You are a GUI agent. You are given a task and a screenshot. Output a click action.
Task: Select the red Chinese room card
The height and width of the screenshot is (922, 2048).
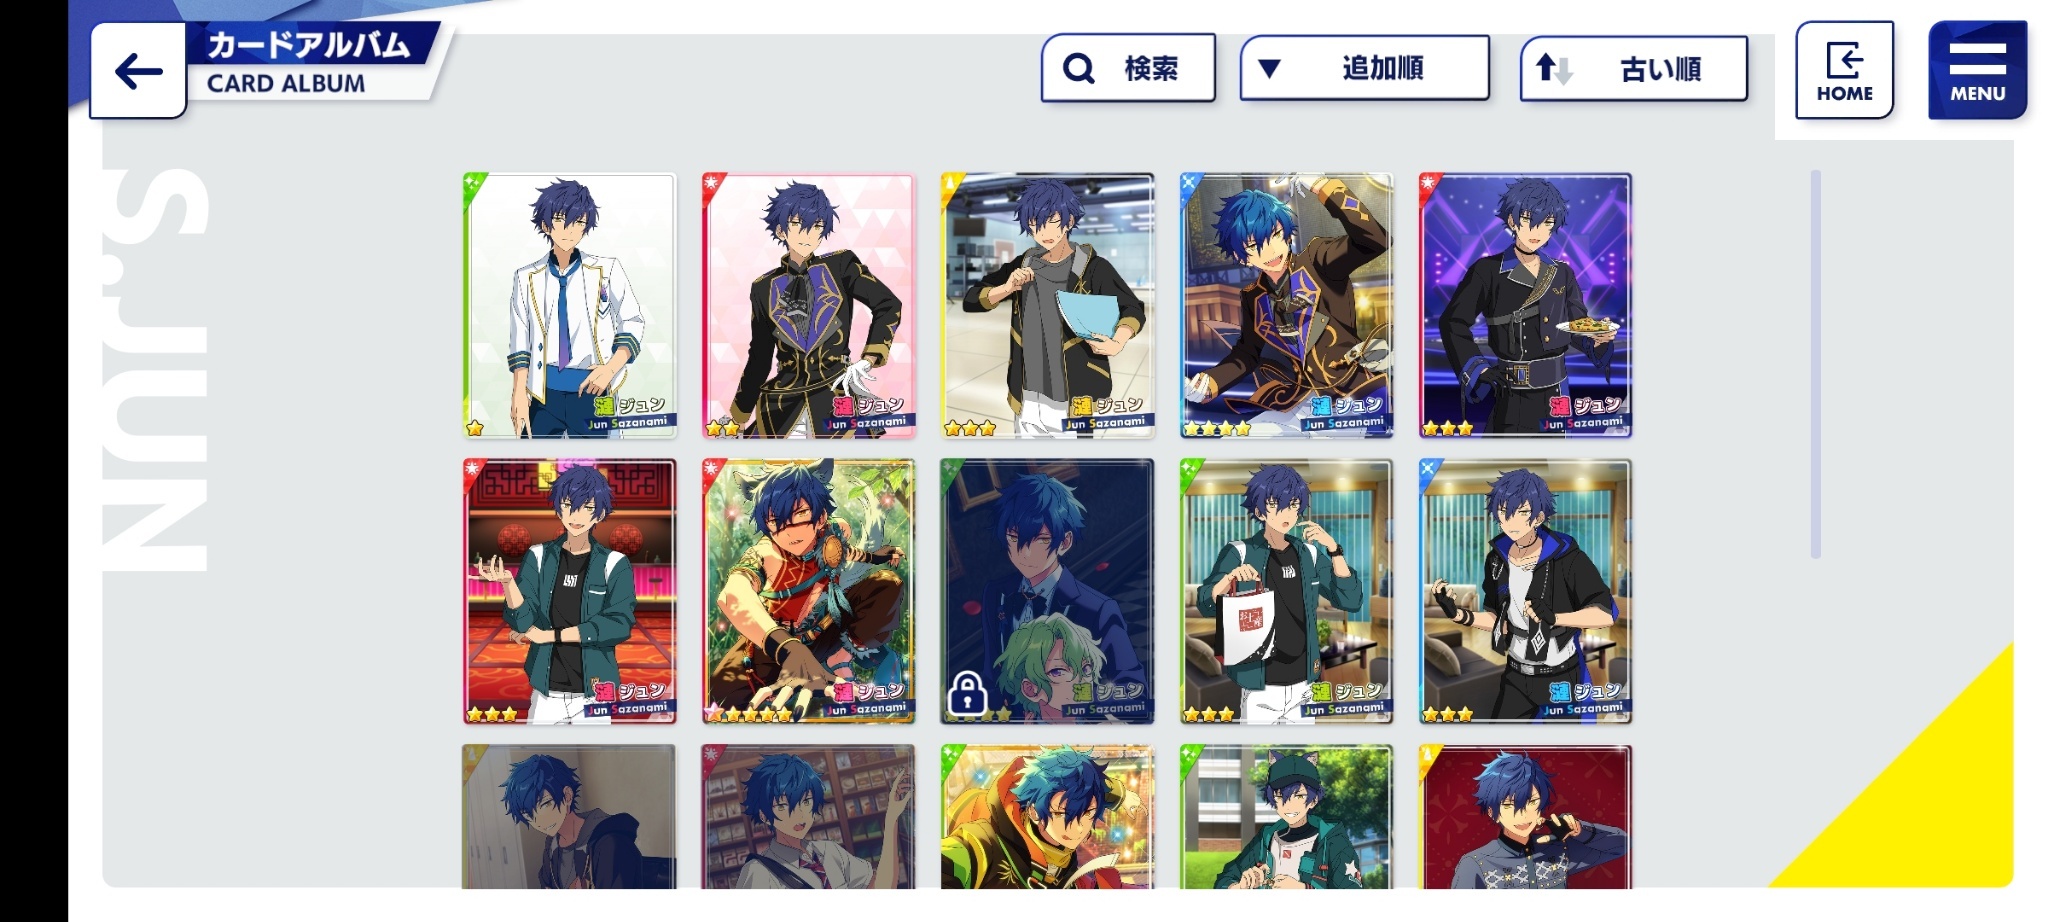[x=569, y=591]
